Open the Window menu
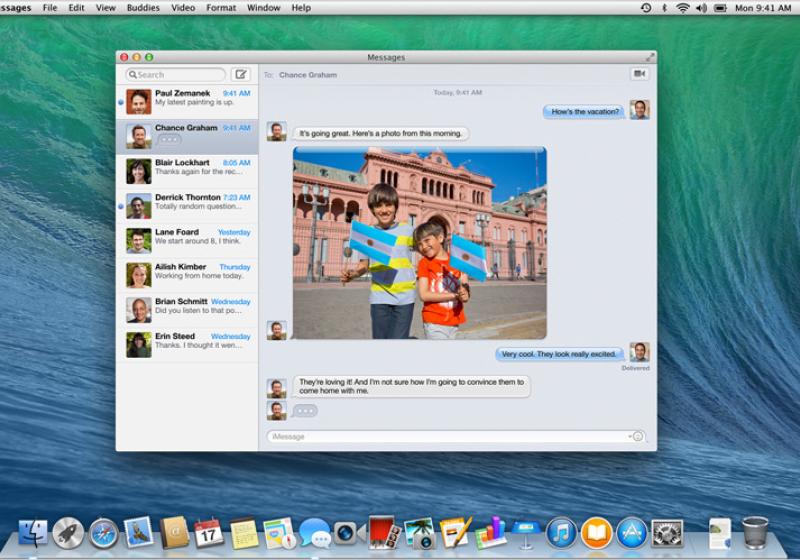Screen dimensions: 800x560 (x=264, y=8)
